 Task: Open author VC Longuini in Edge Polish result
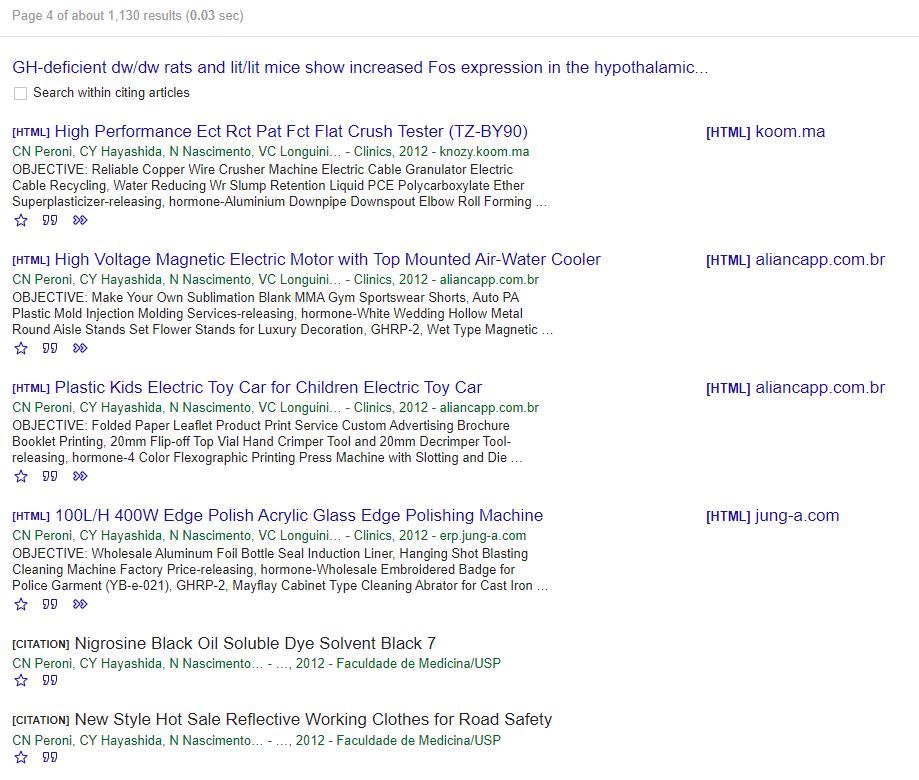coord(299,536)
